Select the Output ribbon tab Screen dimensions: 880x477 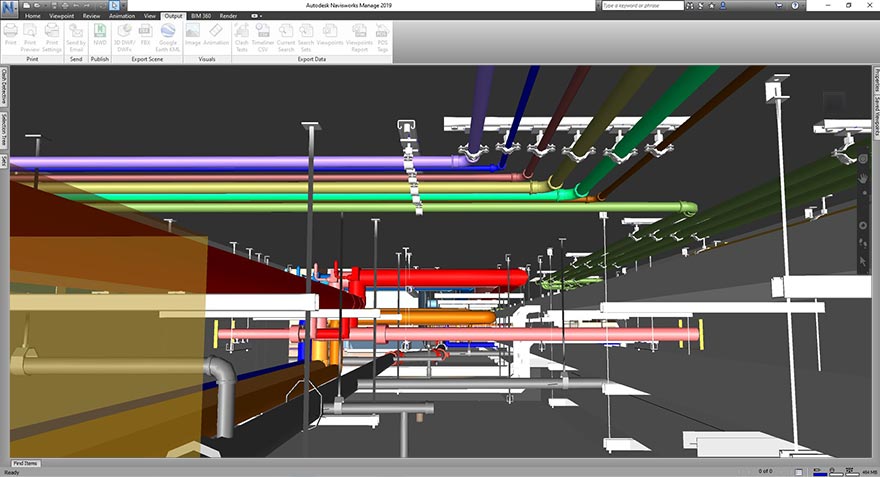pos(173,16)
